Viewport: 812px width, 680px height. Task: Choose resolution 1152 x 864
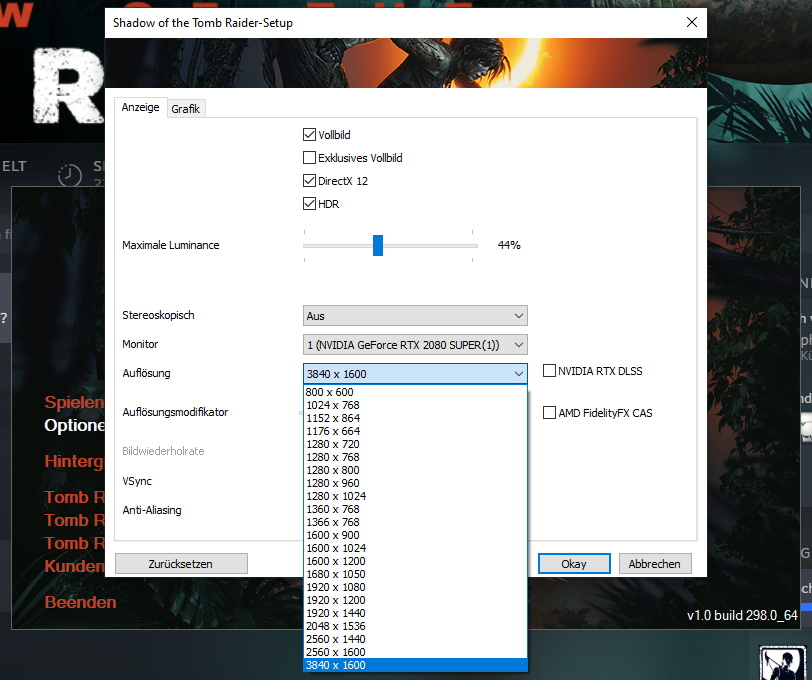click(x=415, y=418)
